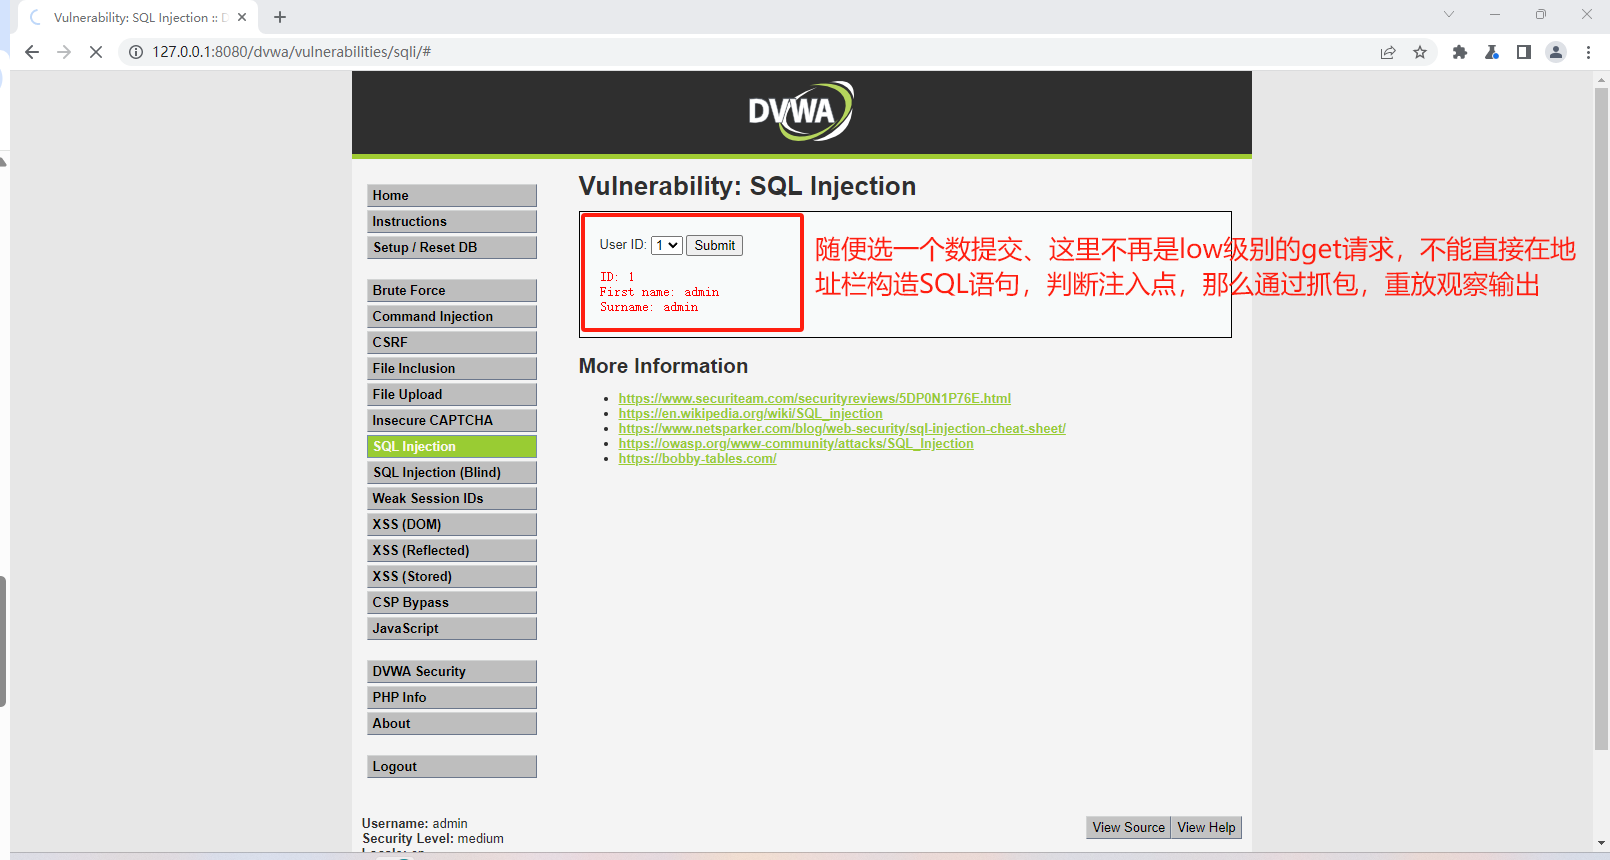Image resolution: width=1610 pixels, height=860 pixels.
Task: Open the Extensions puzzle icon
Action: [x=1460, y=52]
